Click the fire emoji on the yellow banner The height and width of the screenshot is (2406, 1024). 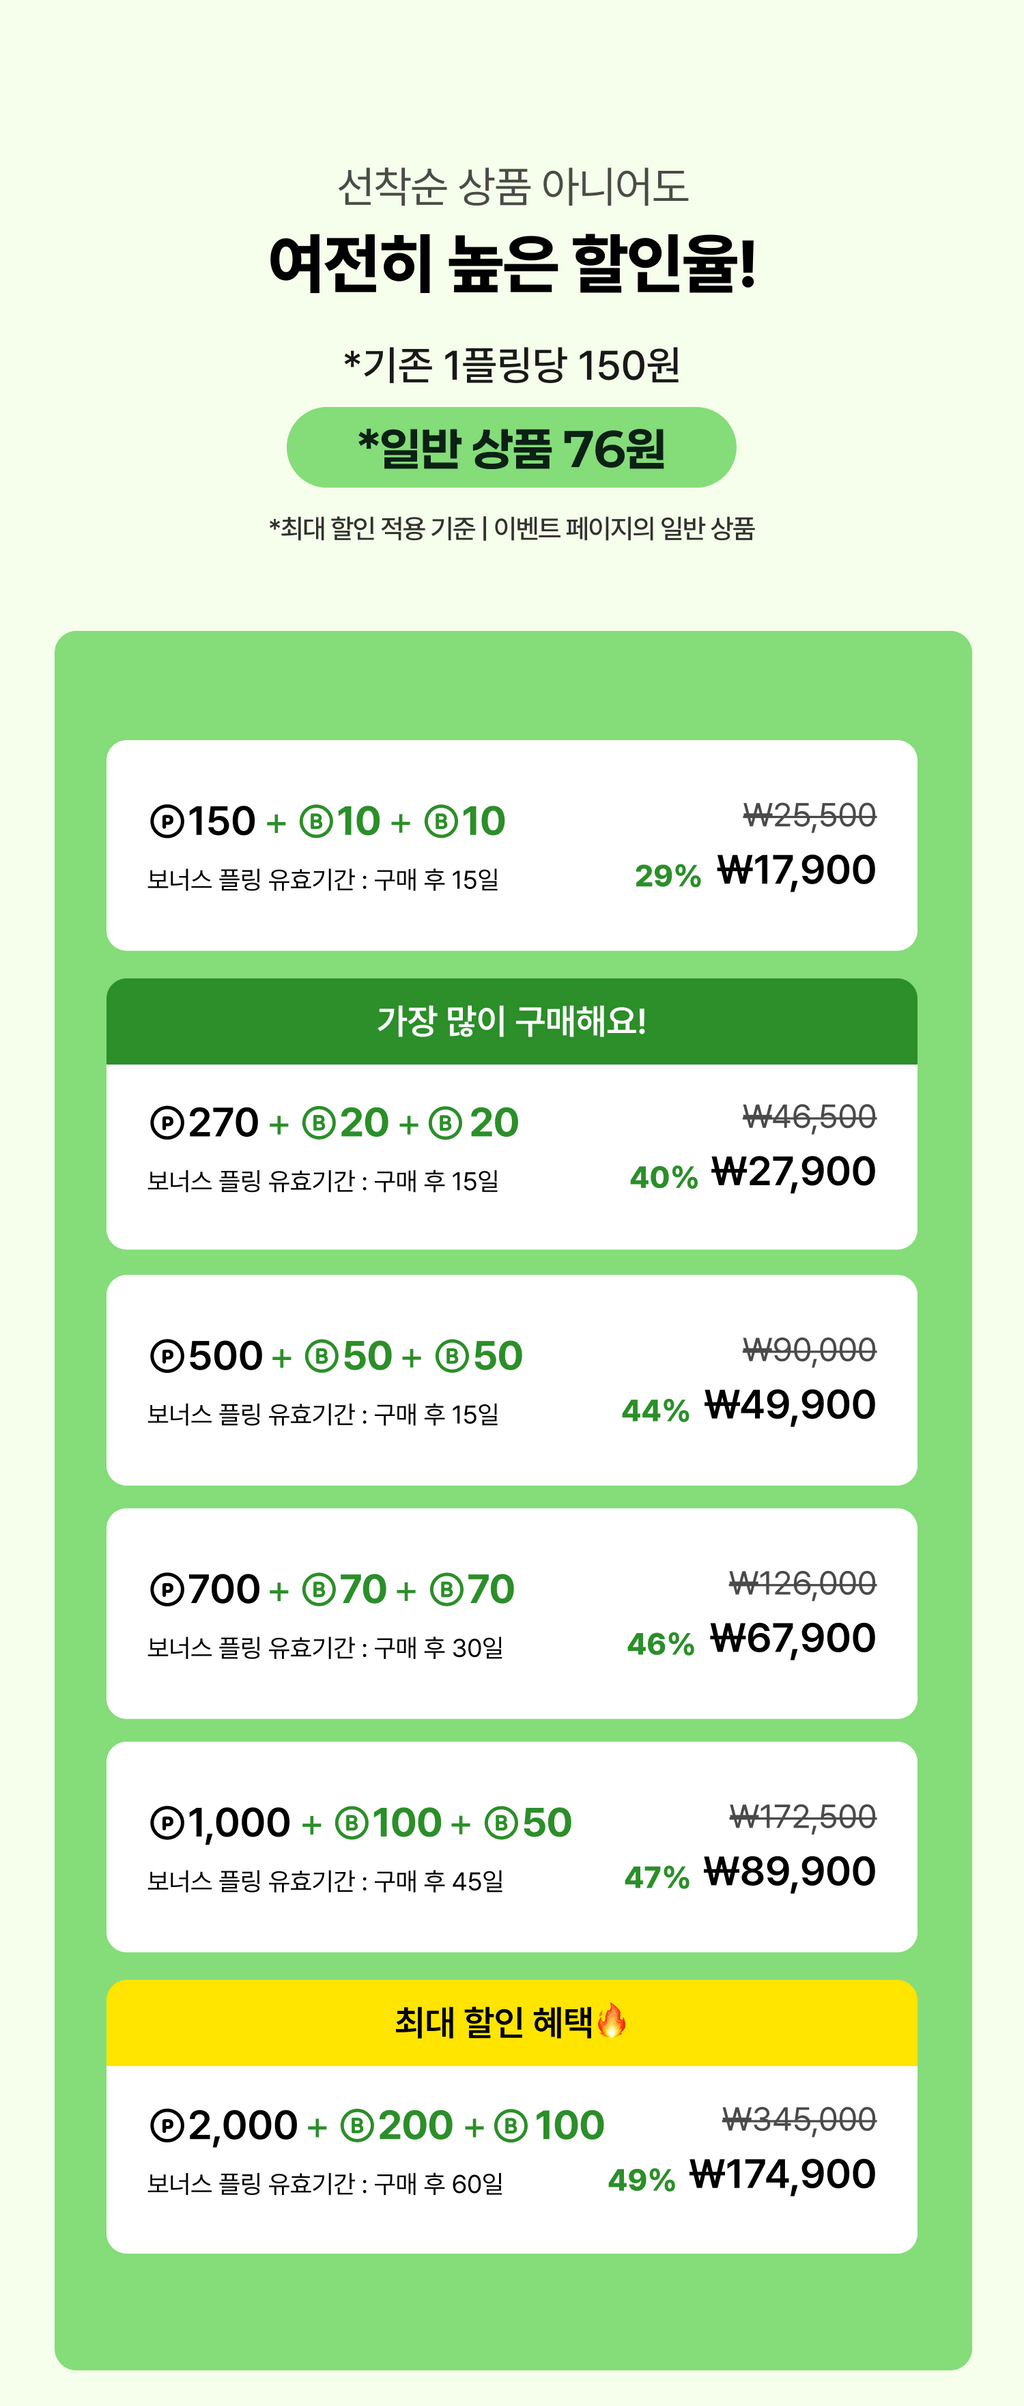point(612,2022)
